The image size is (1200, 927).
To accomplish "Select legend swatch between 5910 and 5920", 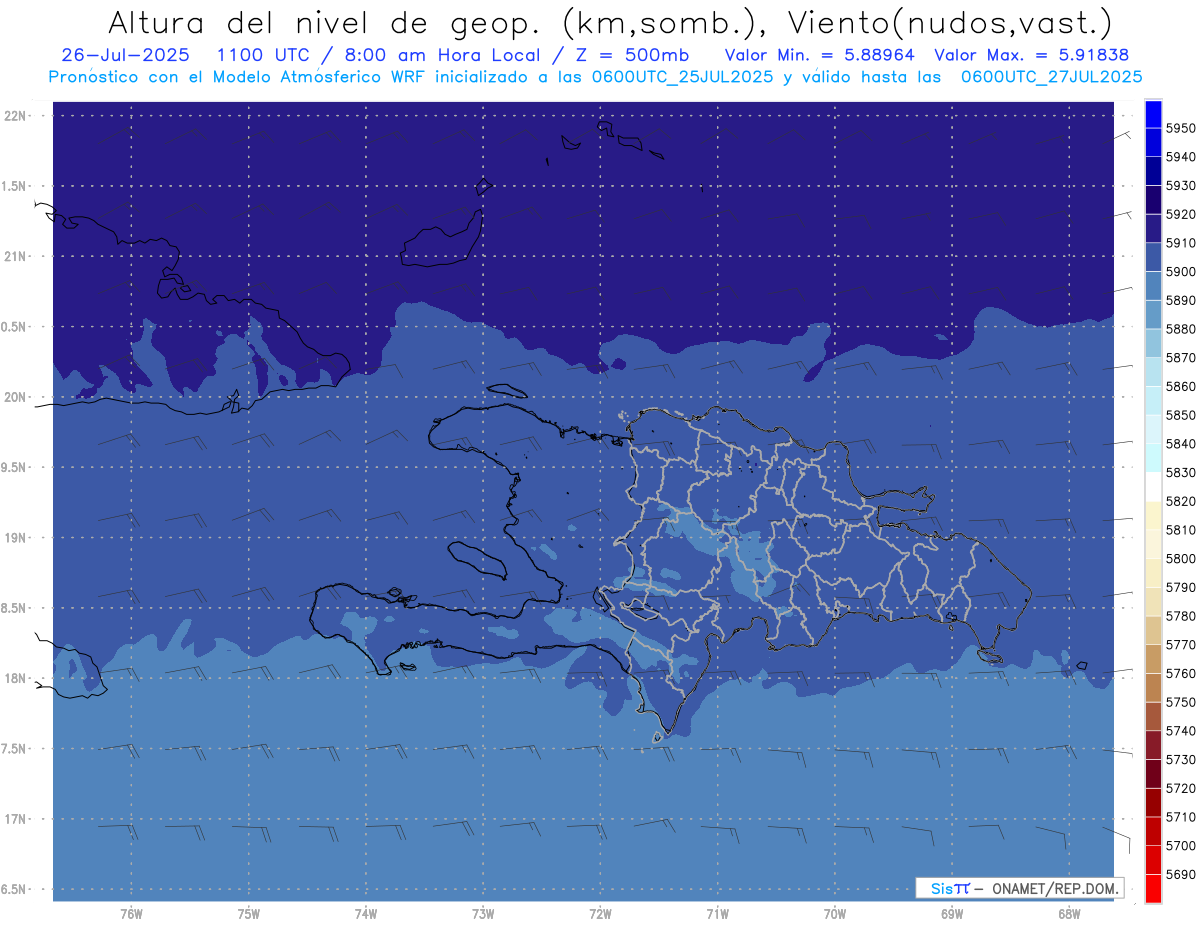I will click(x=1153, y=228).
